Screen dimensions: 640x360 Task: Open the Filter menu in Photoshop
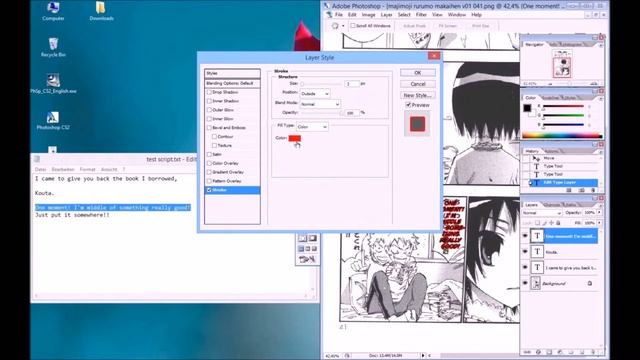point(421,15)
